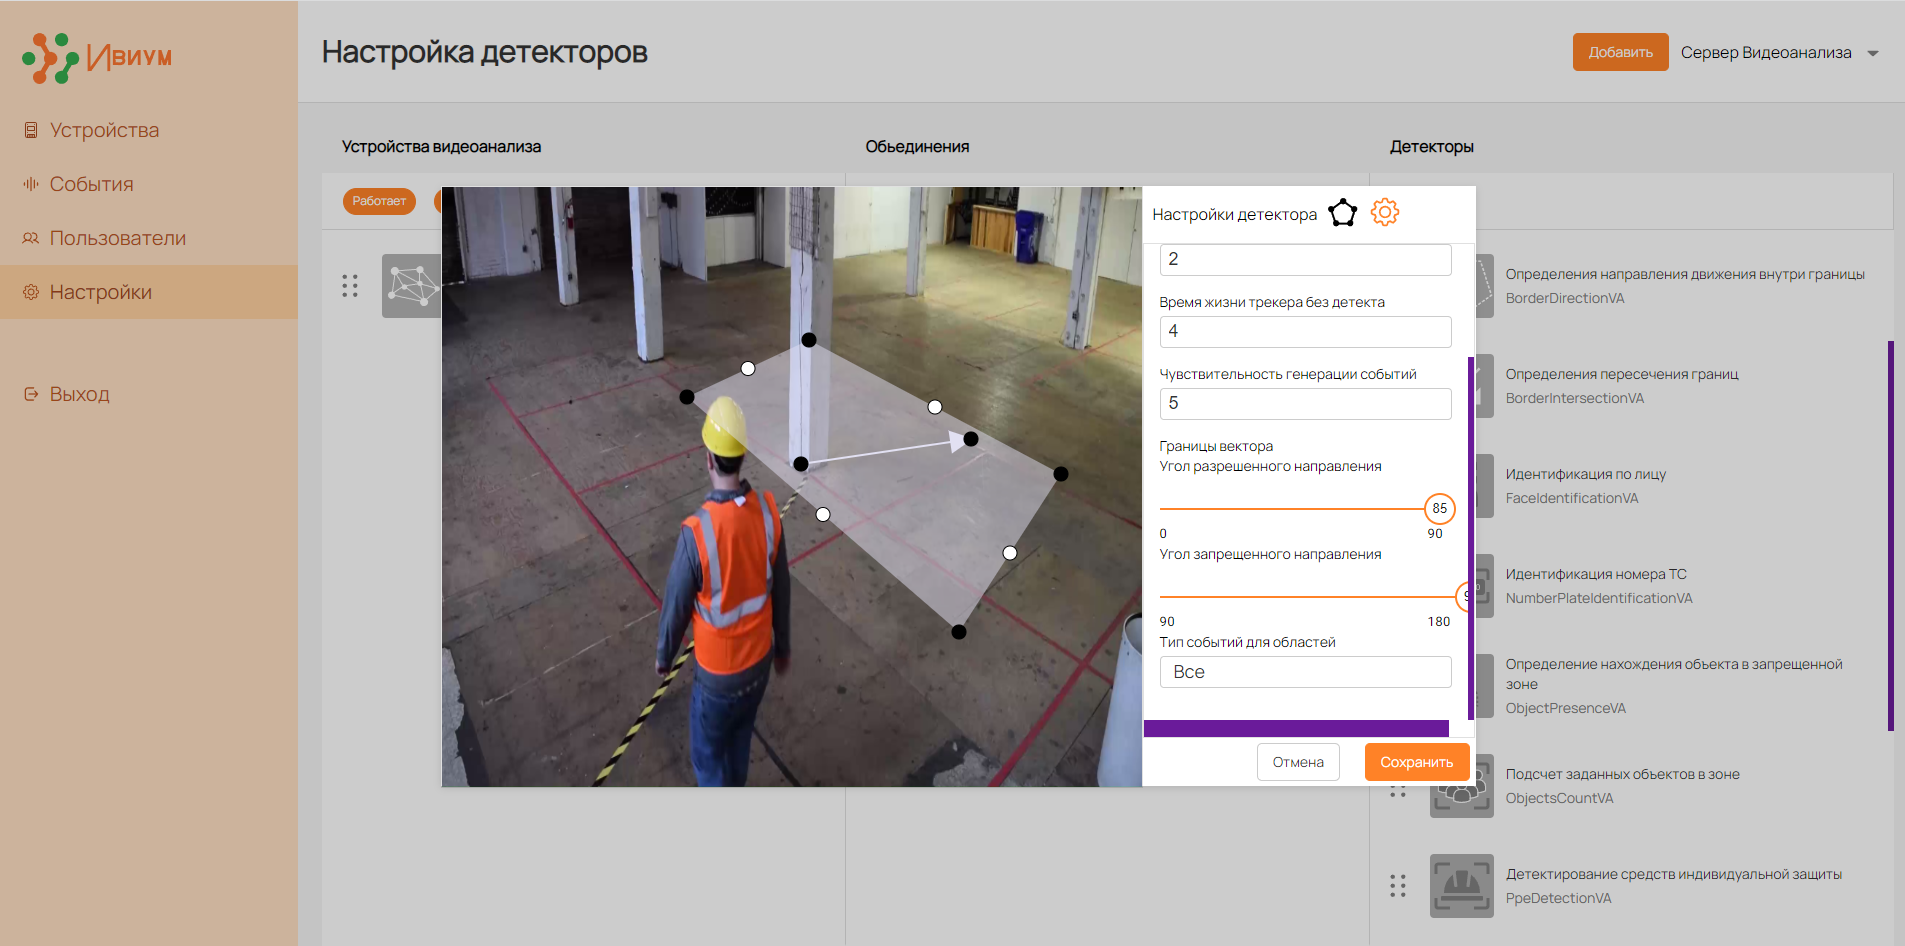Click the Отмена button
The height and width of the screenshot is (946, 1905).
click(1298, 762)
